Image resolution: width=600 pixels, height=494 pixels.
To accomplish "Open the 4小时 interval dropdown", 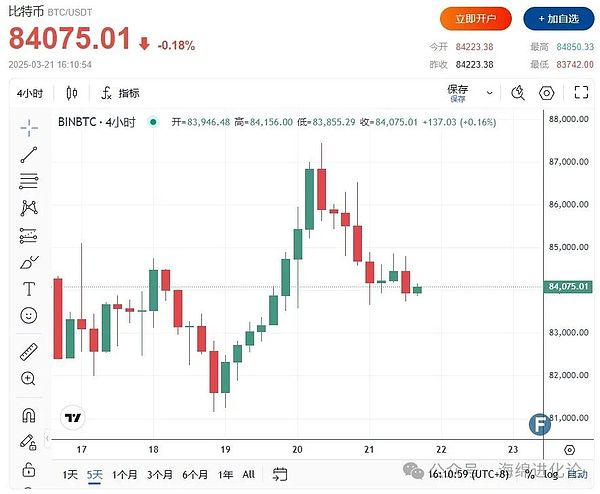I will (x=29, y=93).
